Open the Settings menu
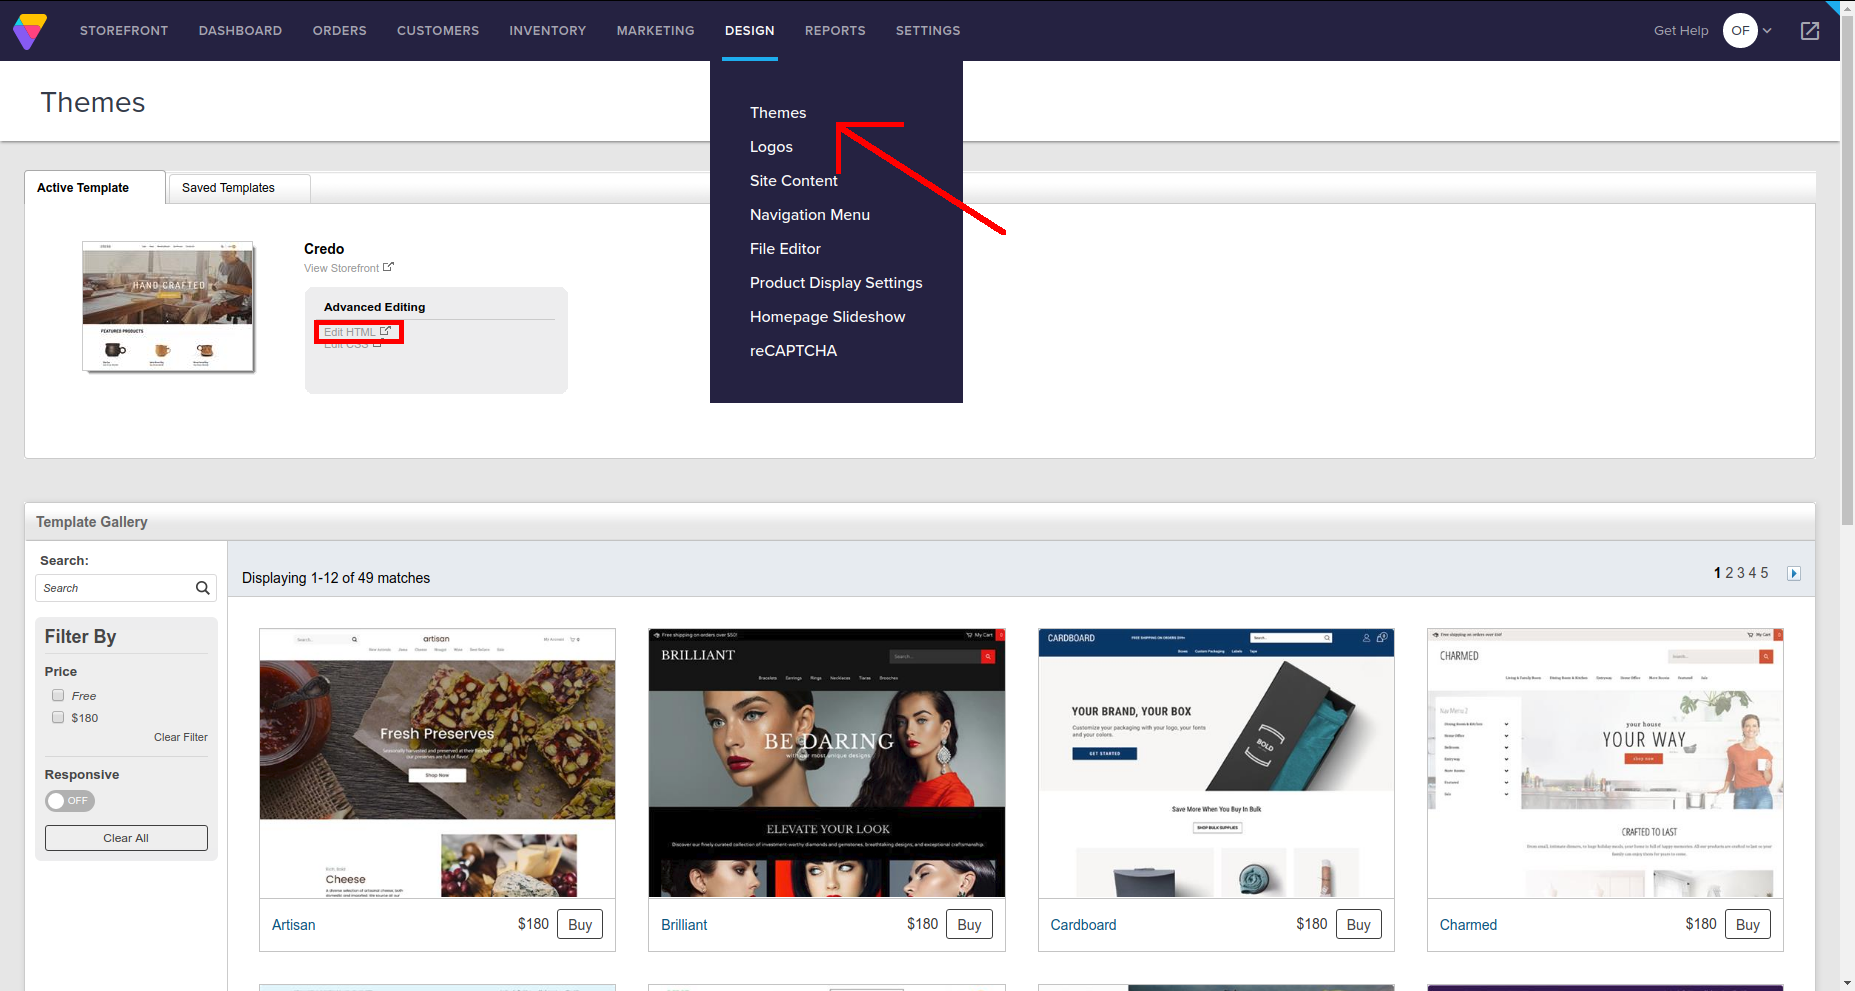Image resolution: width=1855 pixels, height=991 pixels. click(x=928, y=31)
